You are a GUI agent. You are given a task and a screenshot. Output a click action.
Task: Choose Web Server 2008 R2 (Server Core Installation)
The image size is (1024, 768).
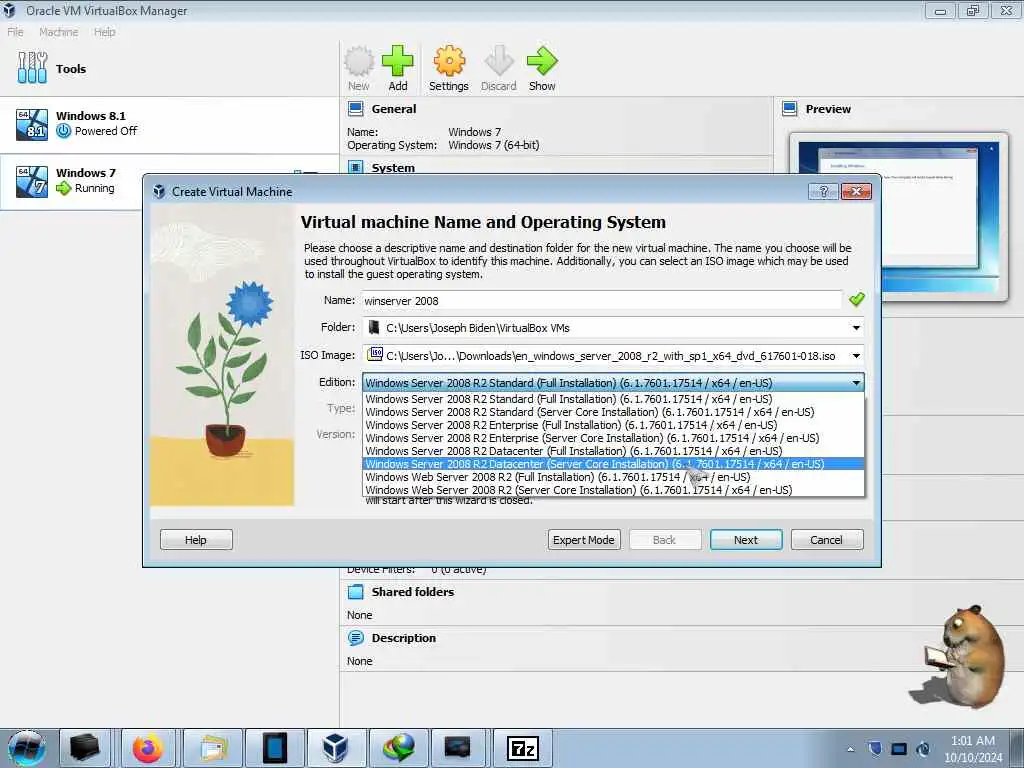613,490
